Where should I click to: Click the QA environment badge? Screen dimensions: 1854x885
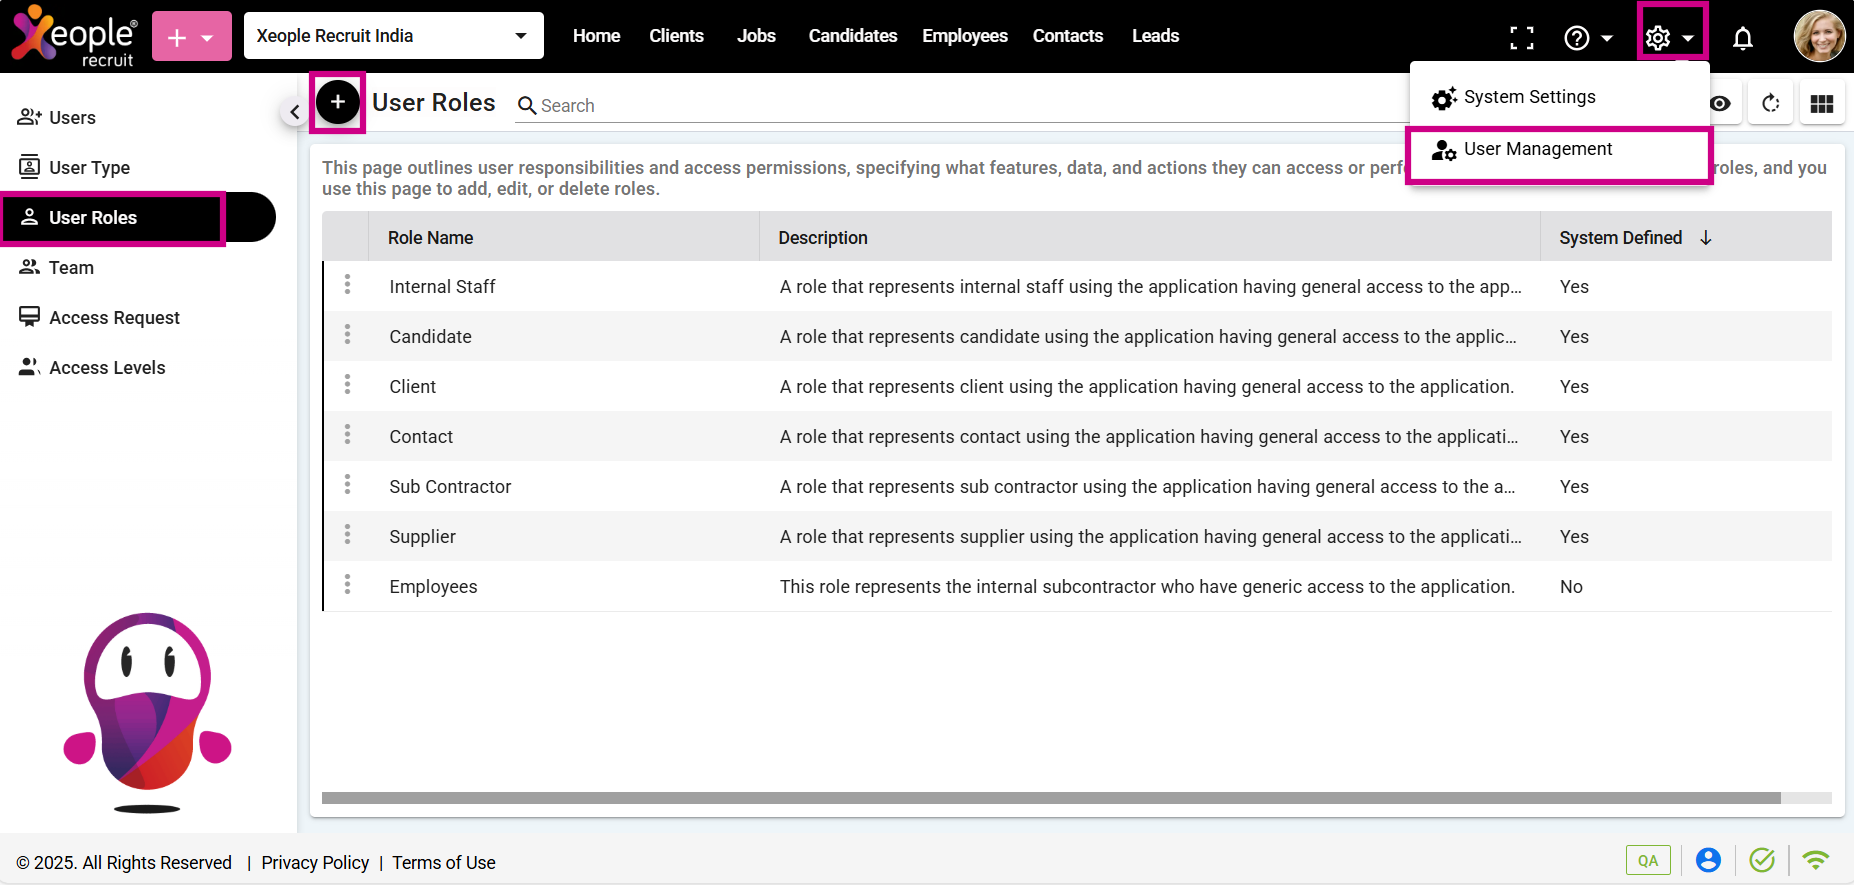1647,860
